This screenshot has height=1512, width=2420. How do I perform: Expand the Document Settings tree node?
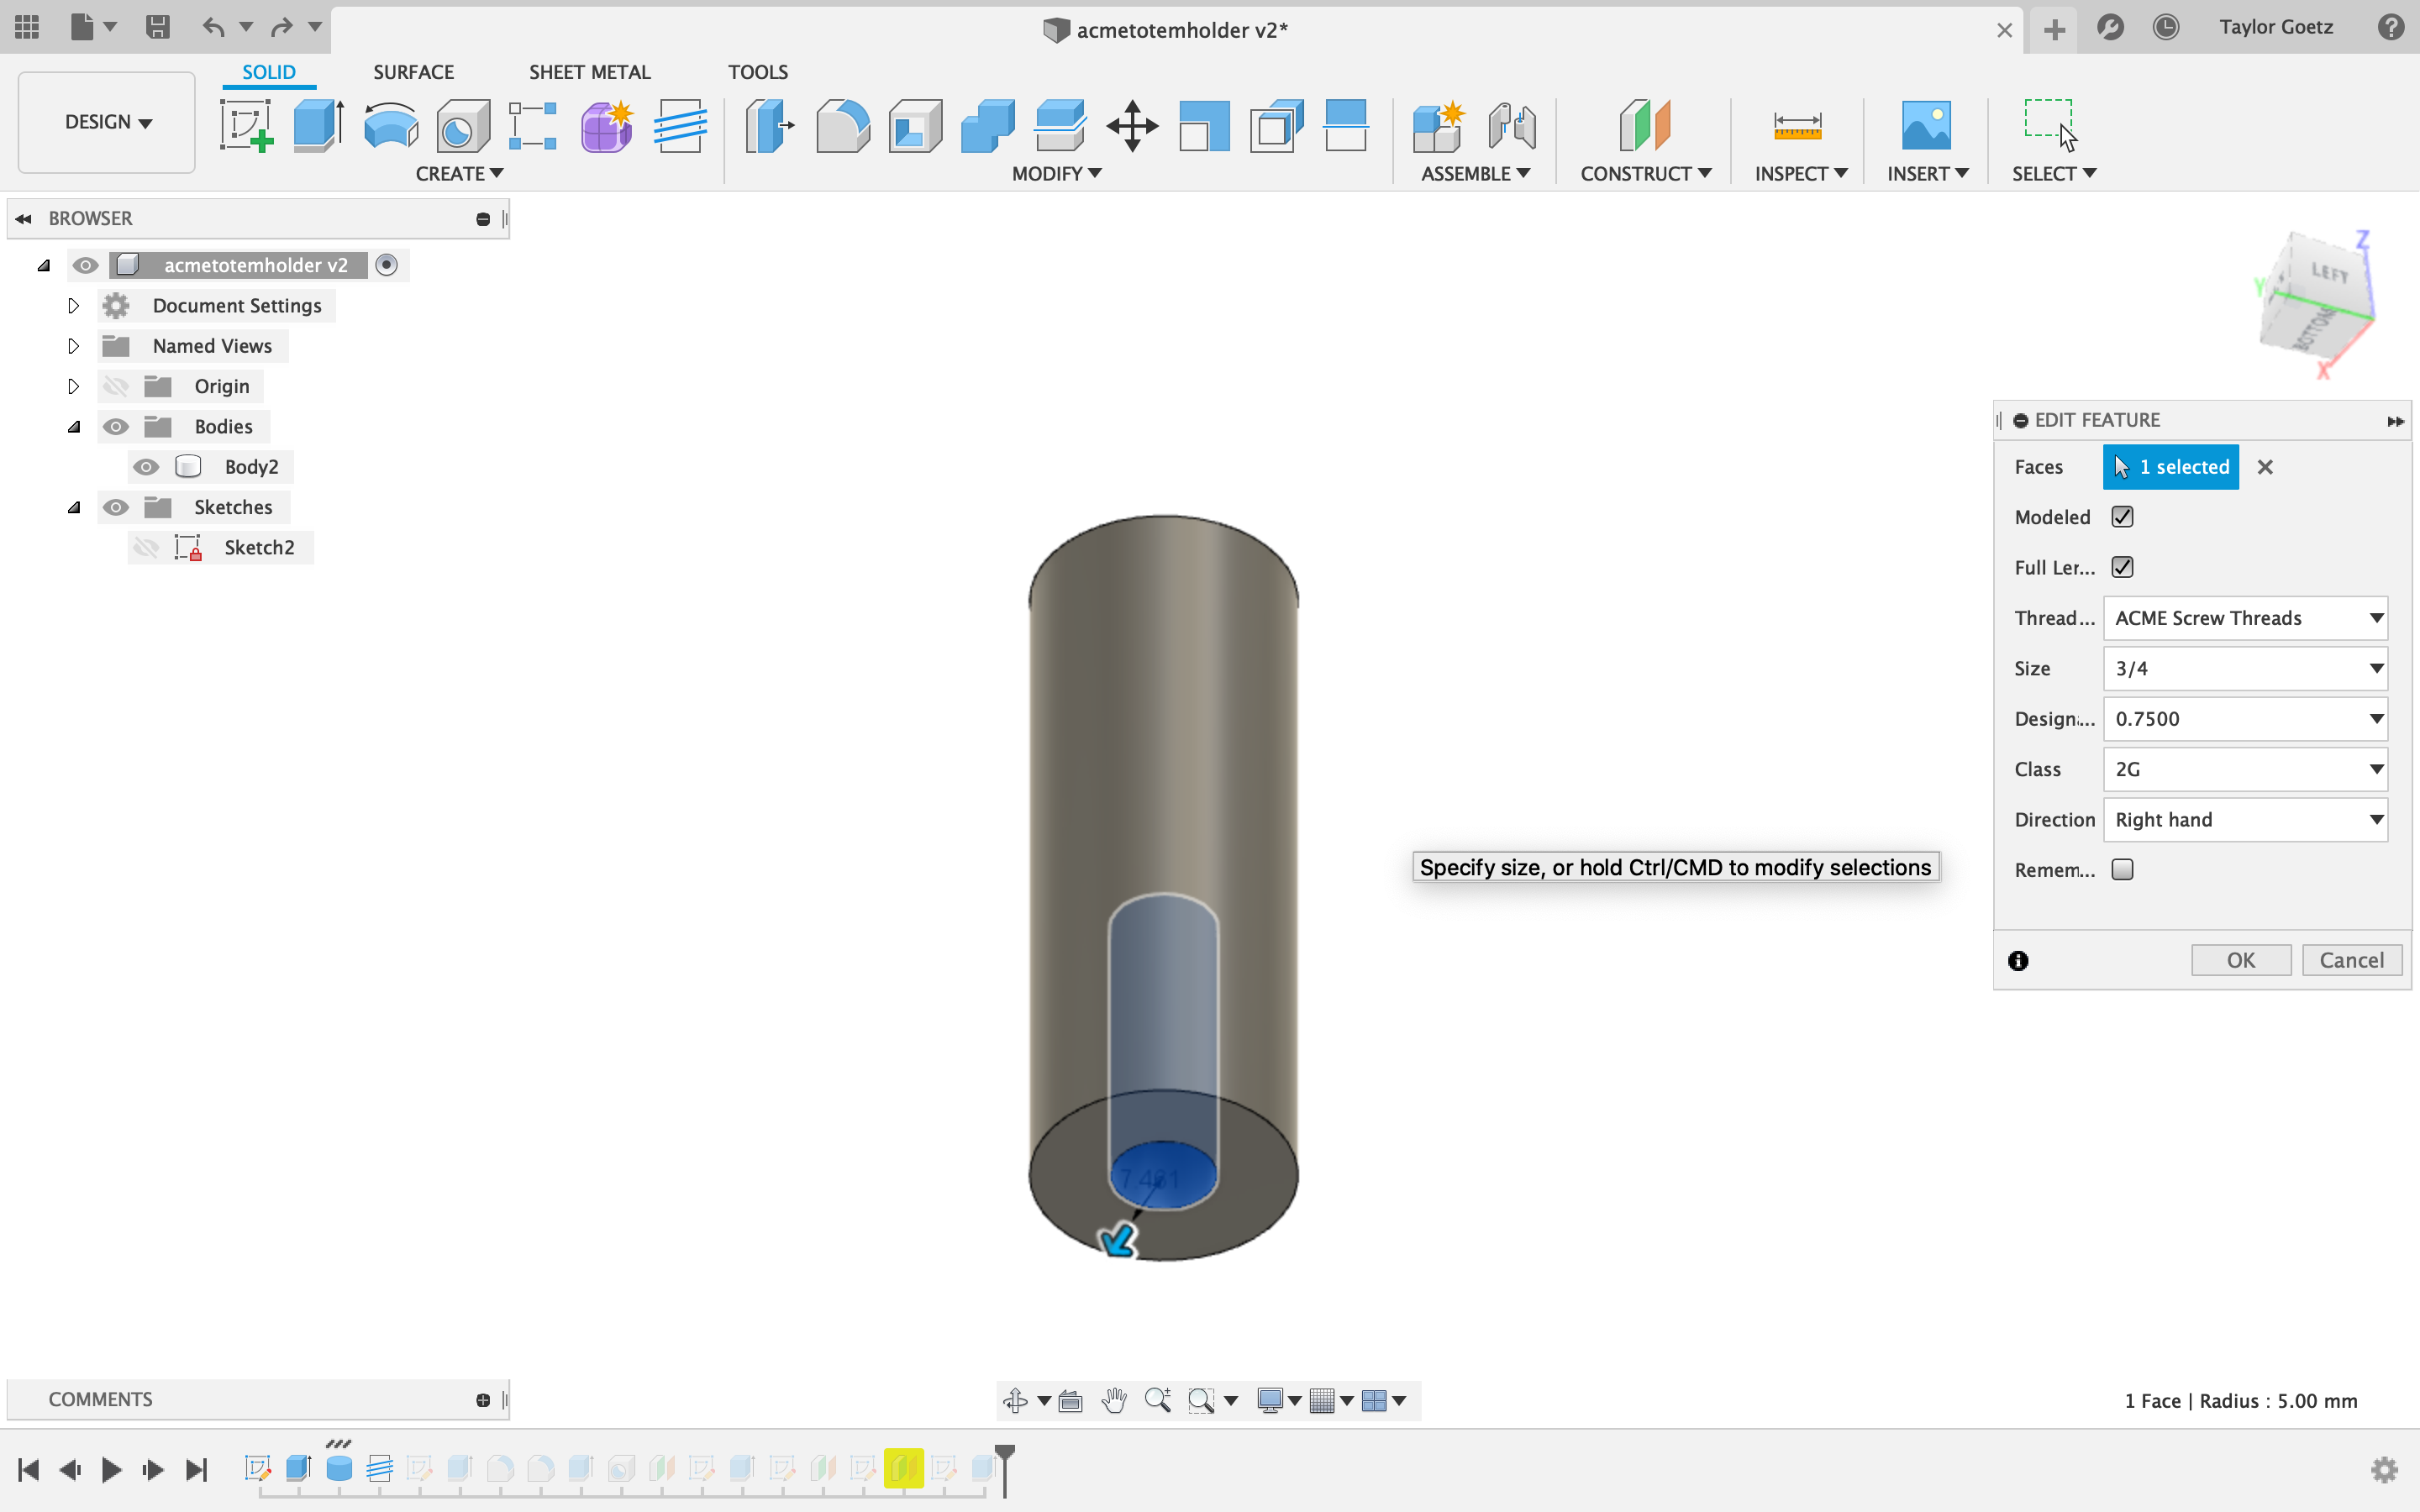coord(73,305)
